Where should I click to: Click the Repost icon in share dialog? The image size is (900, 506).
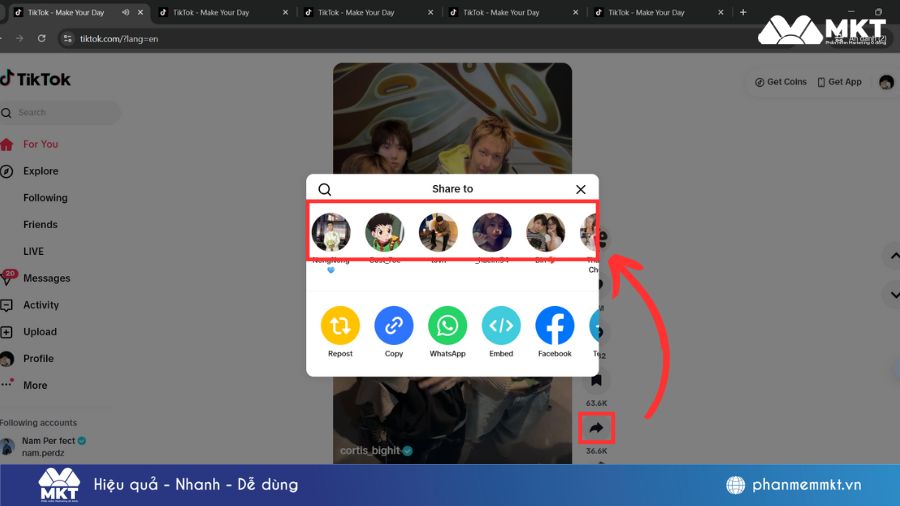[340, 326]
